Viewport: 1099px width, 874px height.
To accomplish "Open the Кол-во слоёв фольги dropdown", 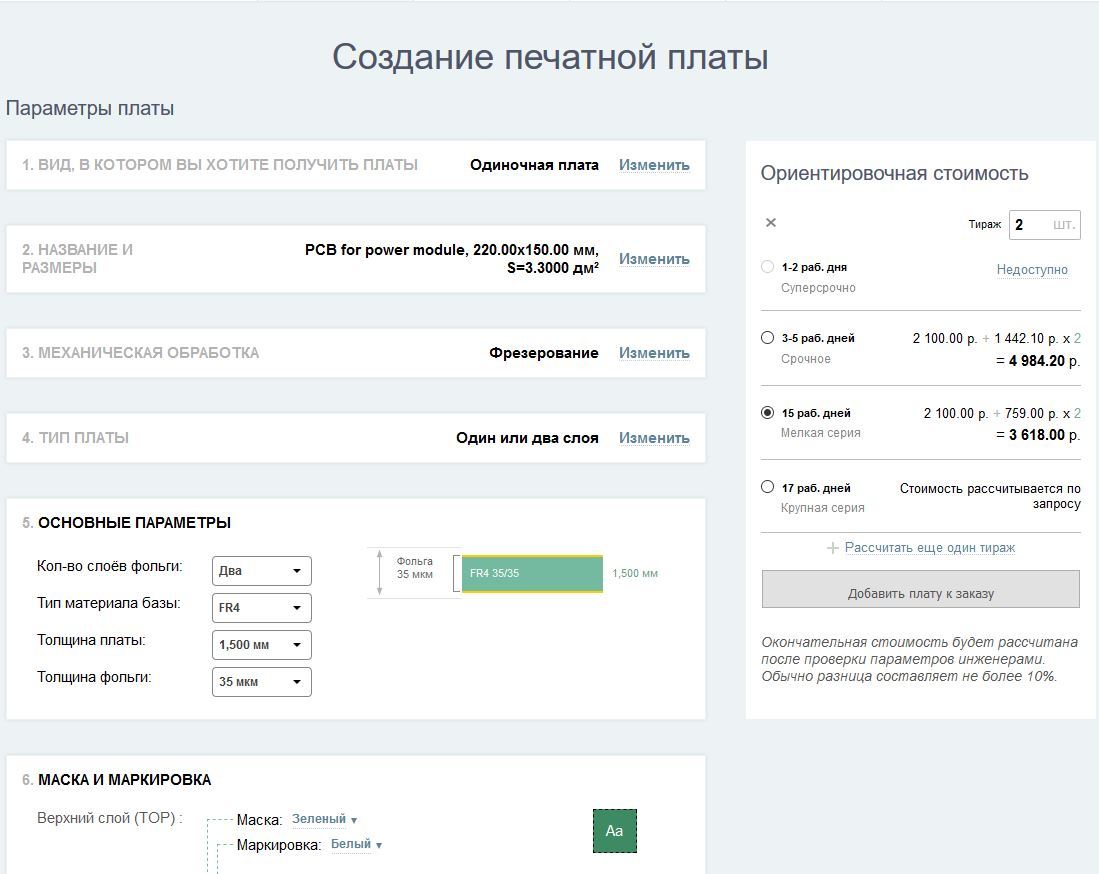I will coord(261,571).
